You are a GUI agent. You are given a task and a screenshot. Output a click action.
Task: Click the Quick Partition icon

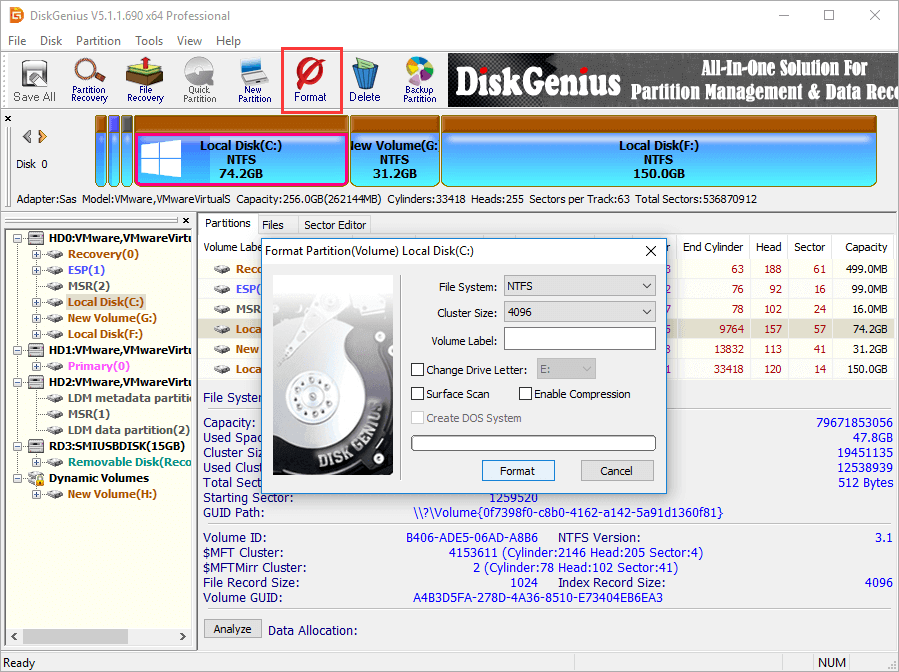199,81
